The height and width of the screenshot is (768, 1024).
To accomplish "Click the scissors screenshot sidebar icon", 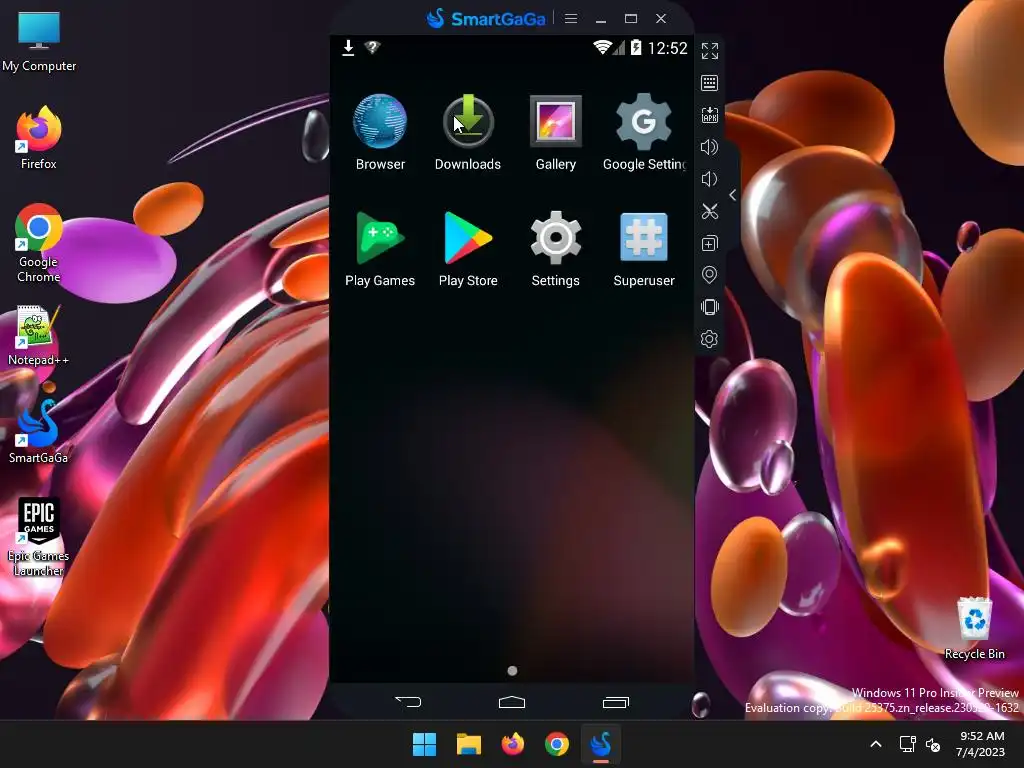I will [x=710, y=211].
